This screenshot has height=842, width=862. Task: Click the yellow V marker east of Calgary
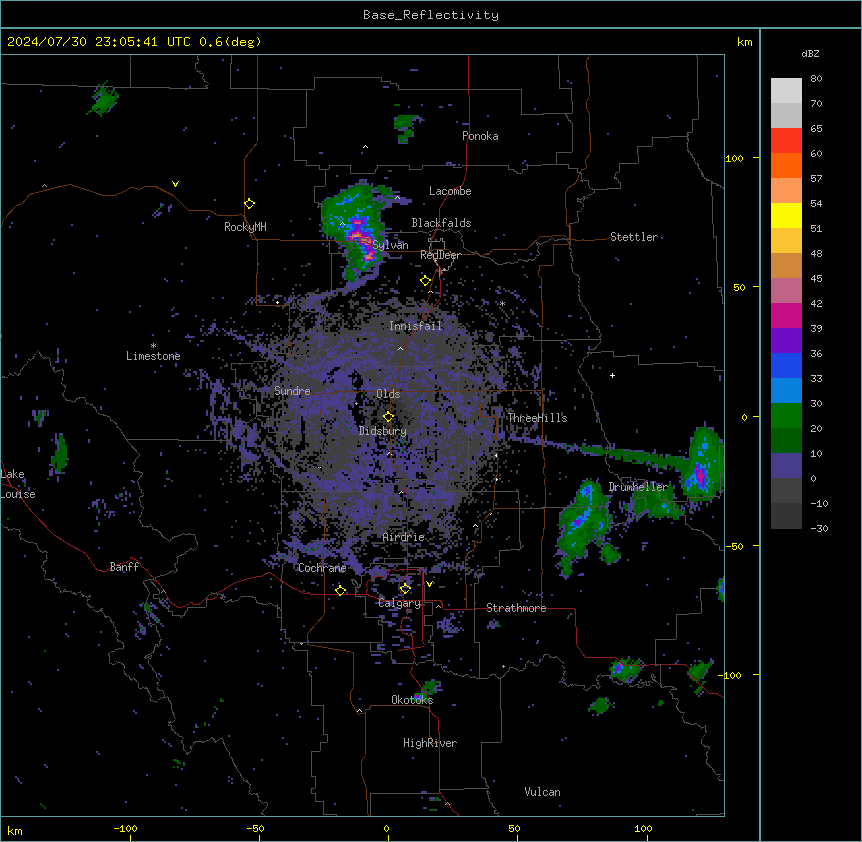tap(429, 584)
